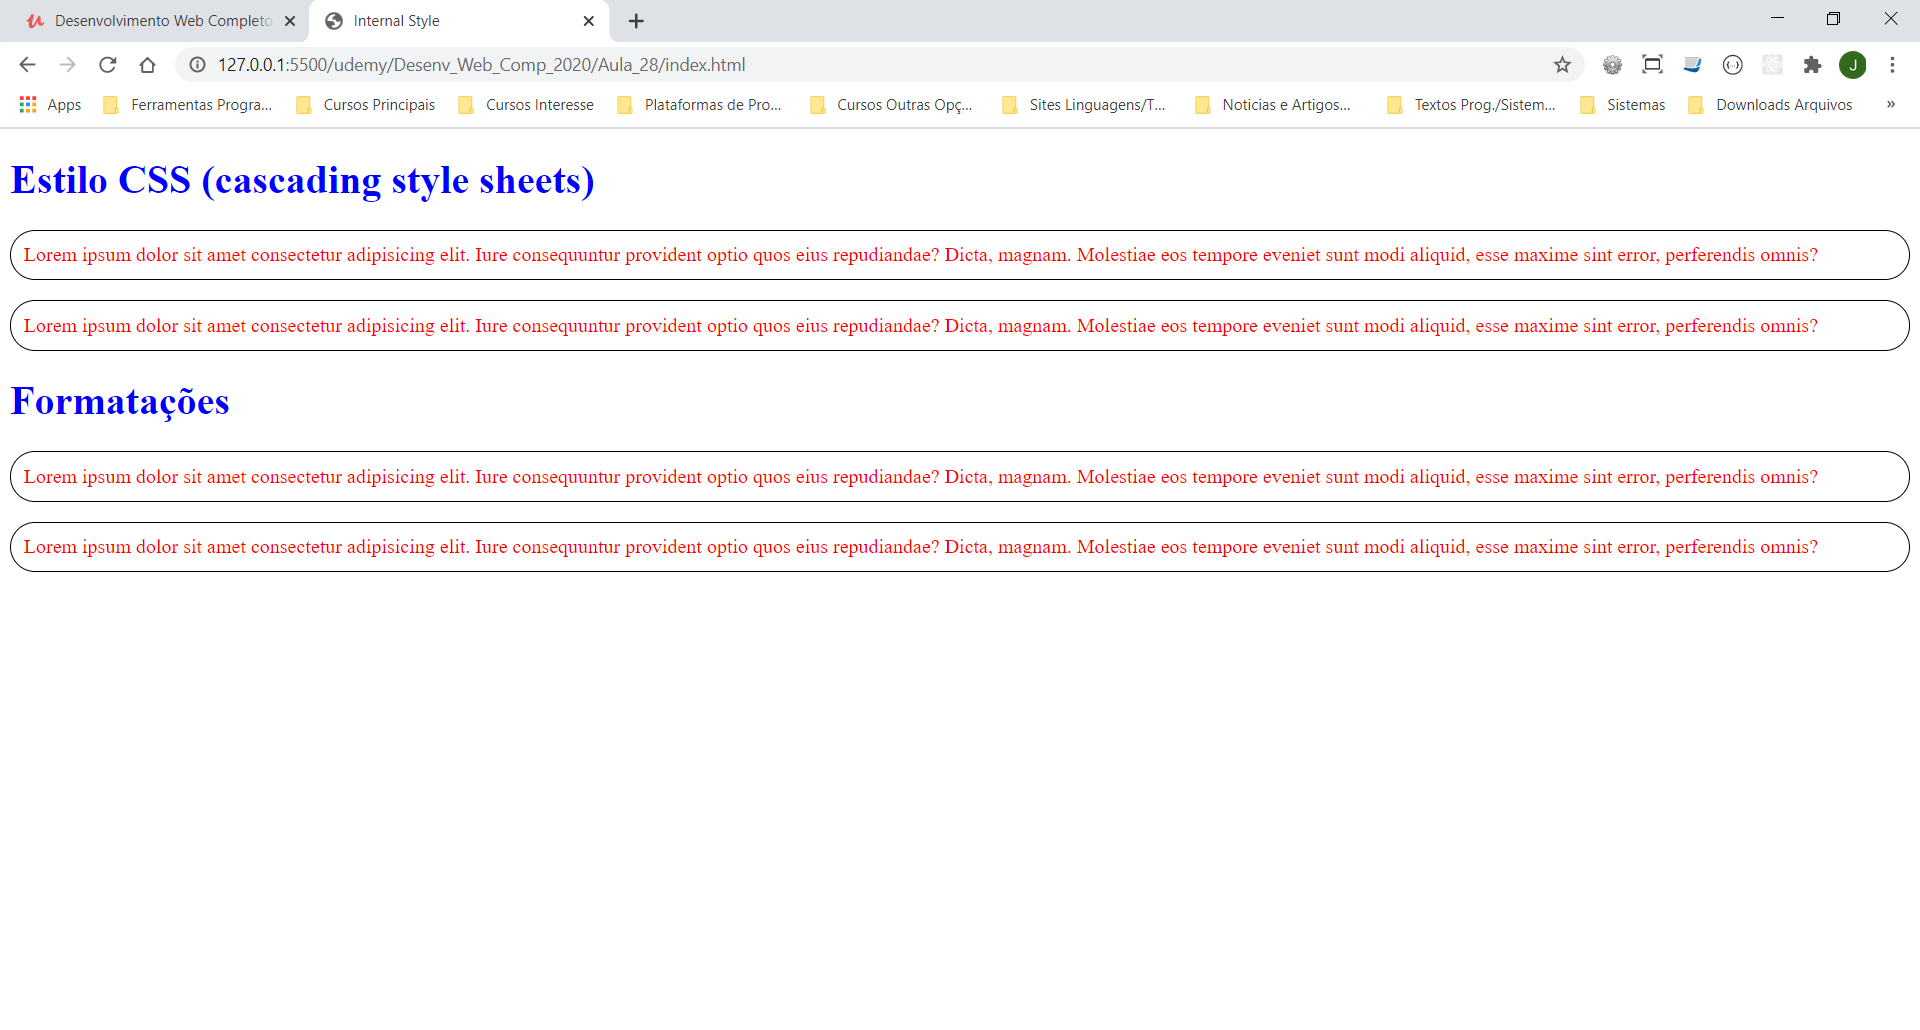
Task: Open the Cursos Outras Opç... bookmark folder
Action: pos(891,105)
